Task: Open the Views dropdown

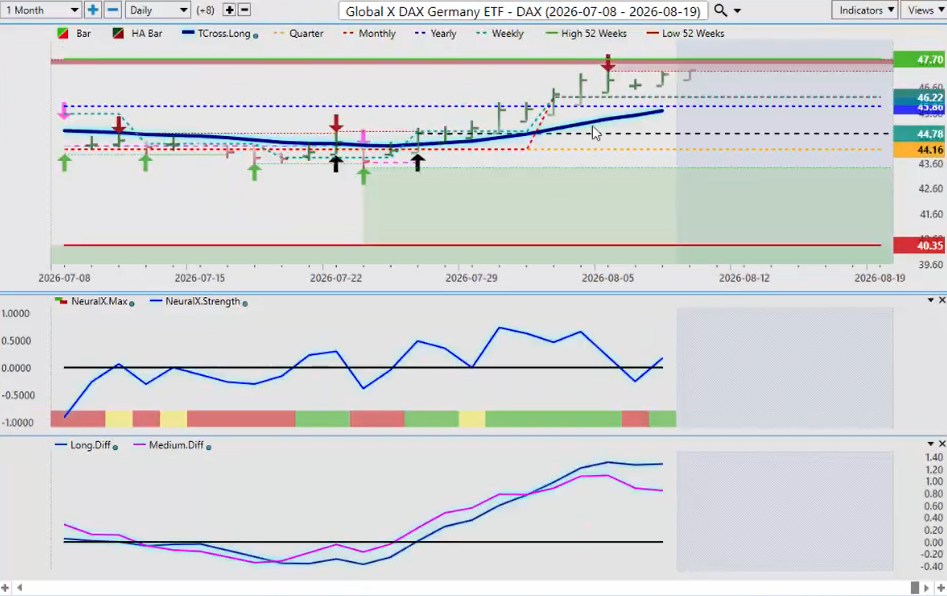Action: click(924, 10)
